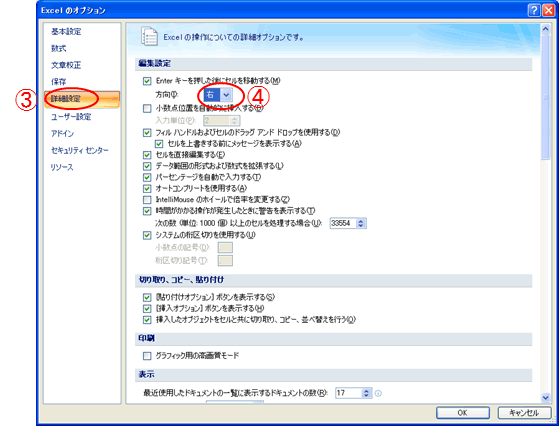The height and width of the screenshot is (426, 559).
Task: Toggle 'システムの桁区切りを使用する' checkbox
Action: (147, 235)
